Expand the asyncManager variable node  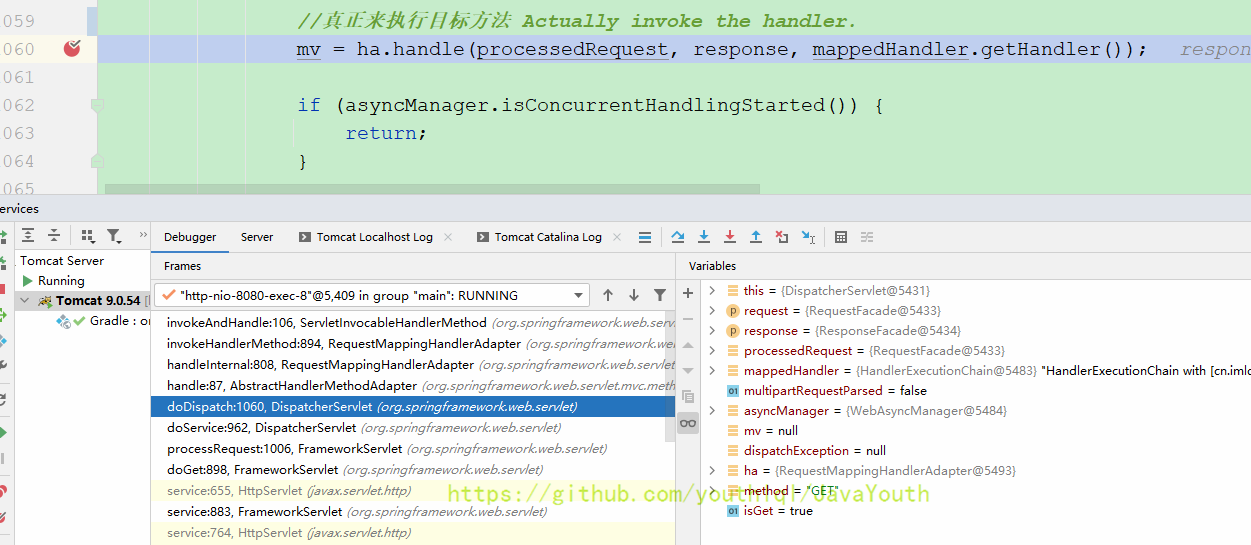tap(712, 411)
